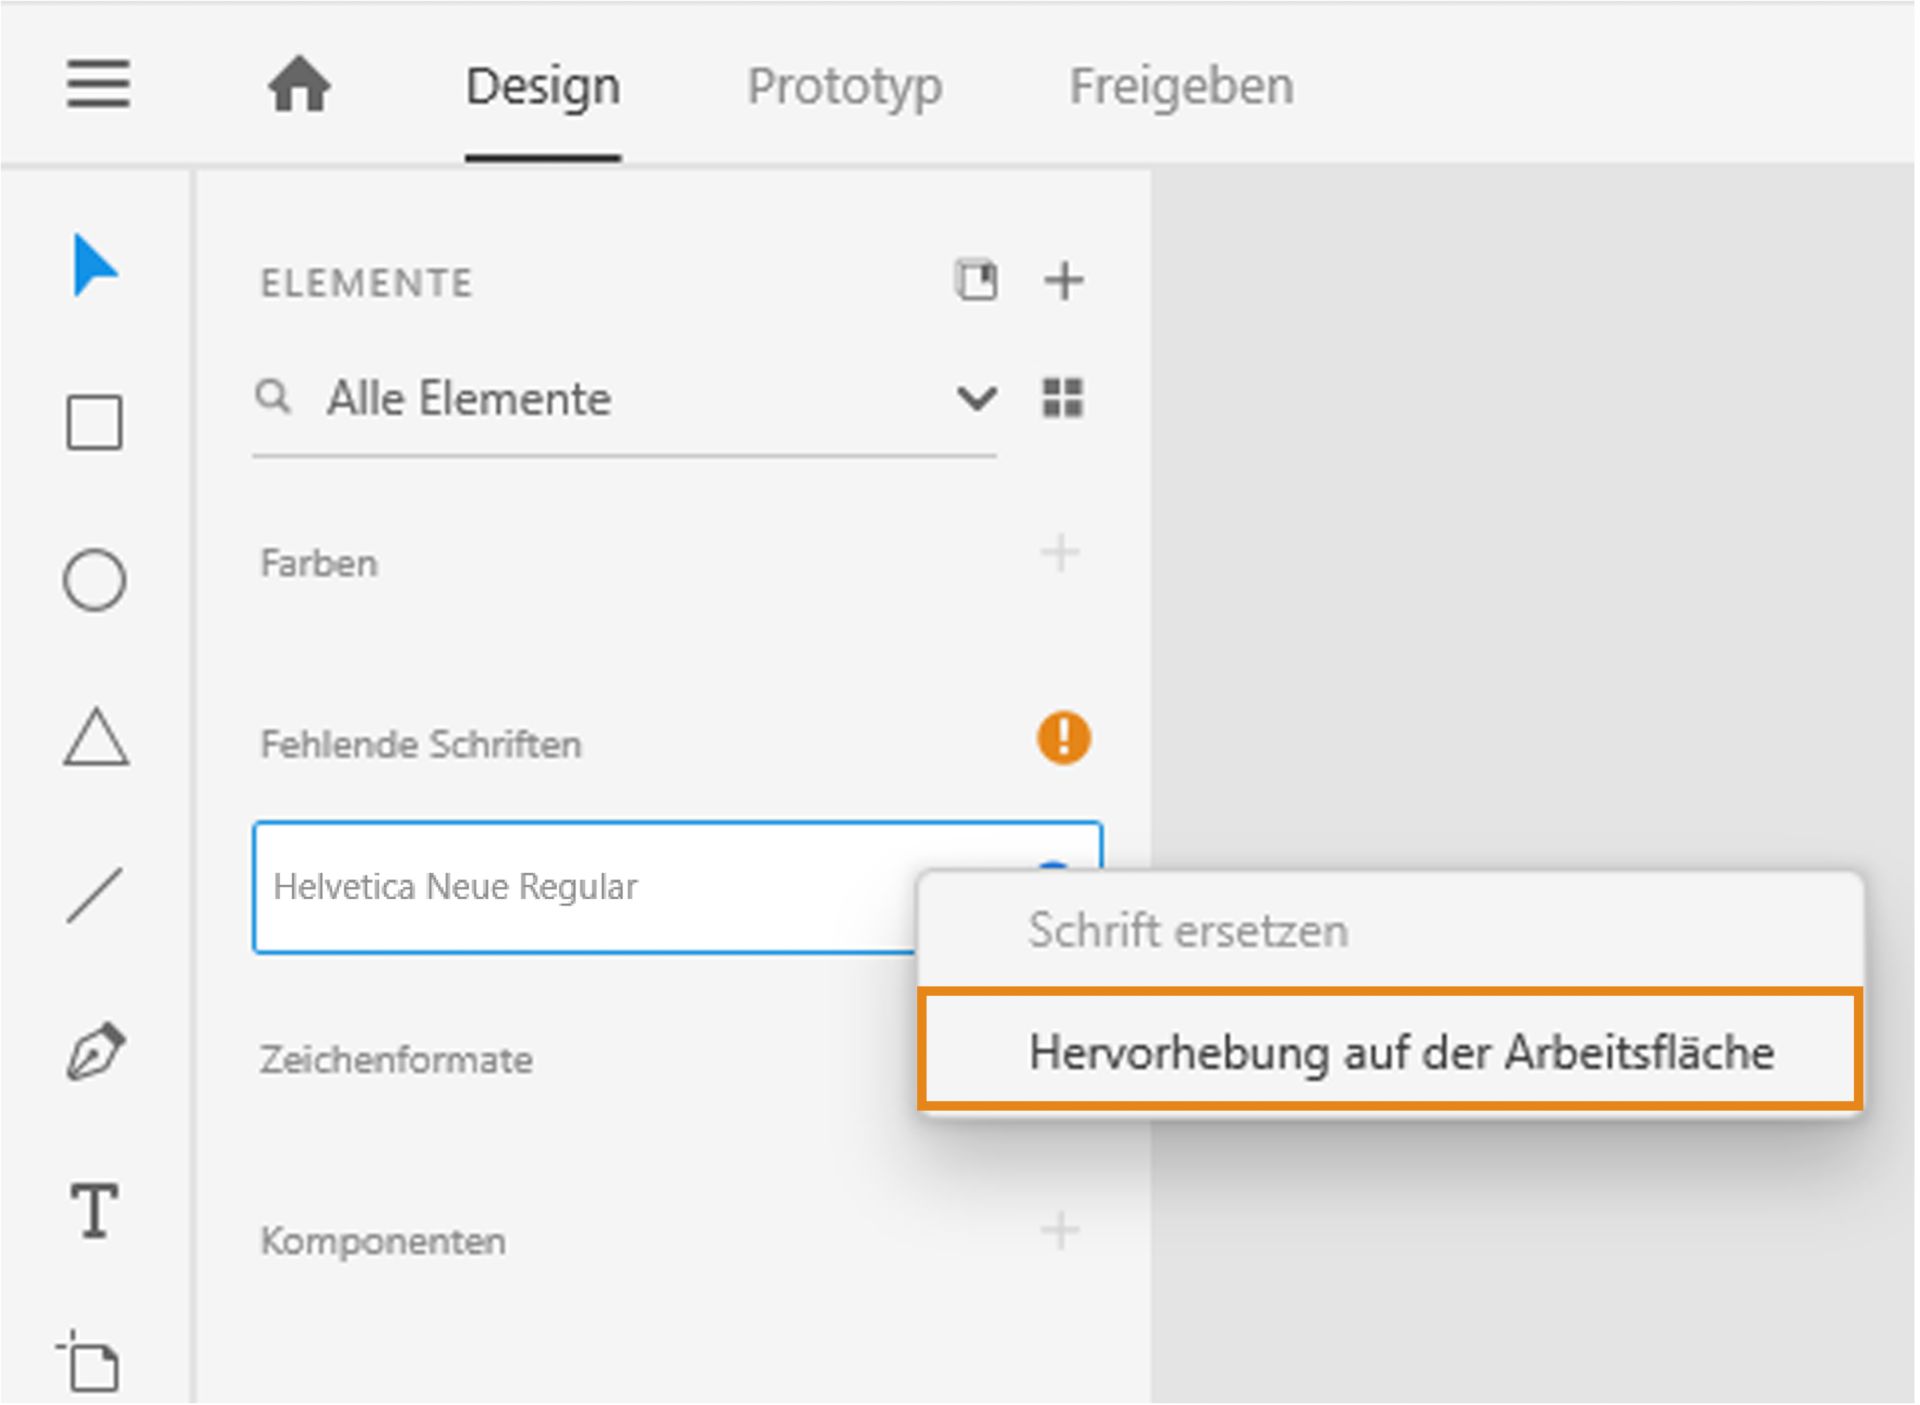
Task: Switch to the Prototyp tab
Action: 845,85
